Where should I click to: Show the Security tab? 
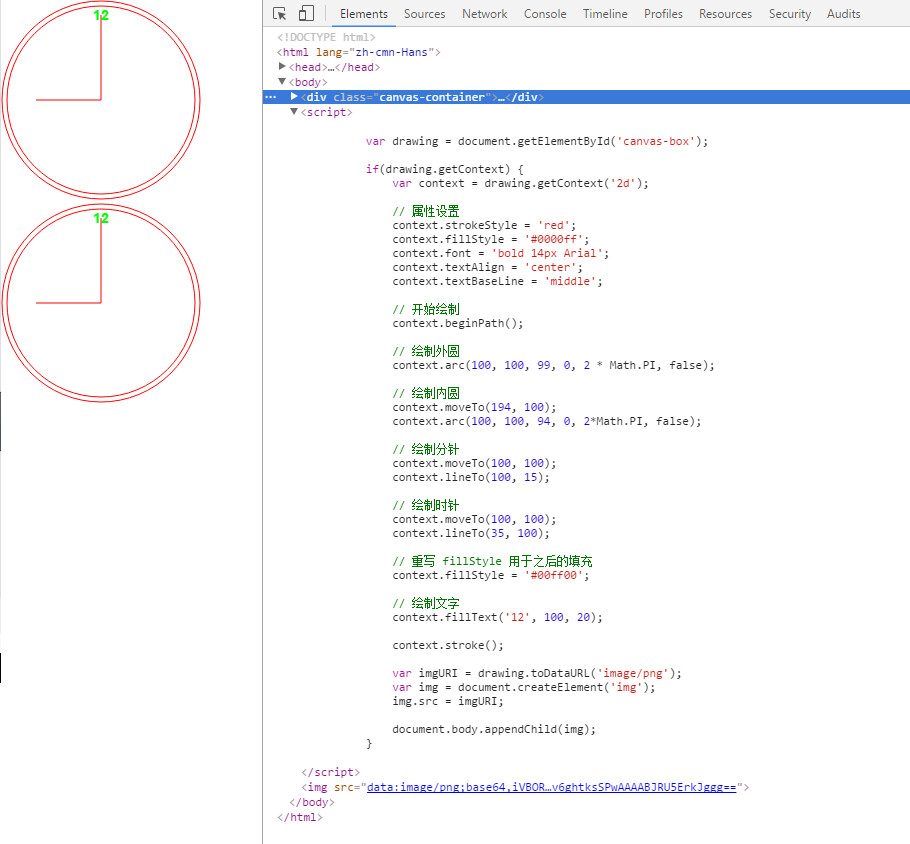pyautogui.click(x=789, y=14)
